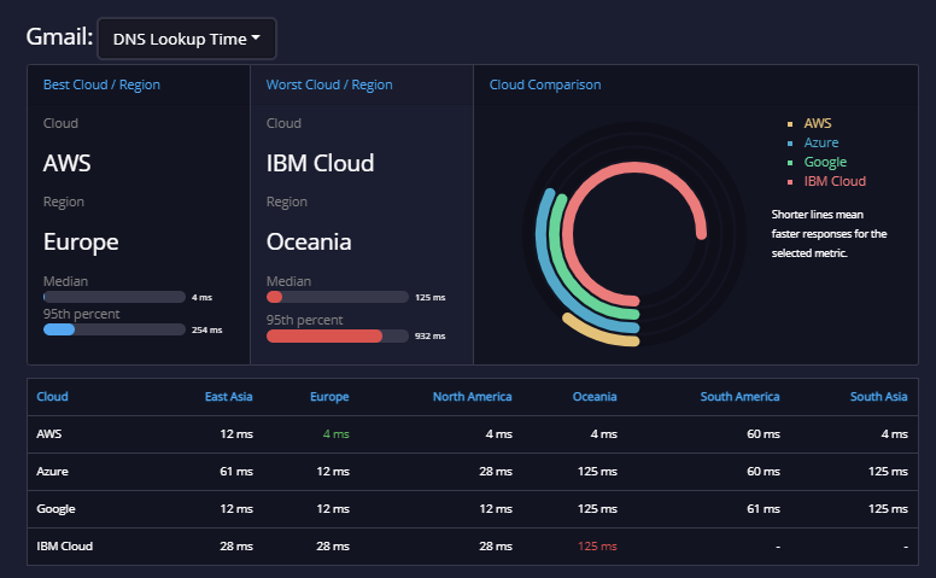This screenshot has width=936, height=578.
Task: Sort by South America column header
Action: pos(740,396)
